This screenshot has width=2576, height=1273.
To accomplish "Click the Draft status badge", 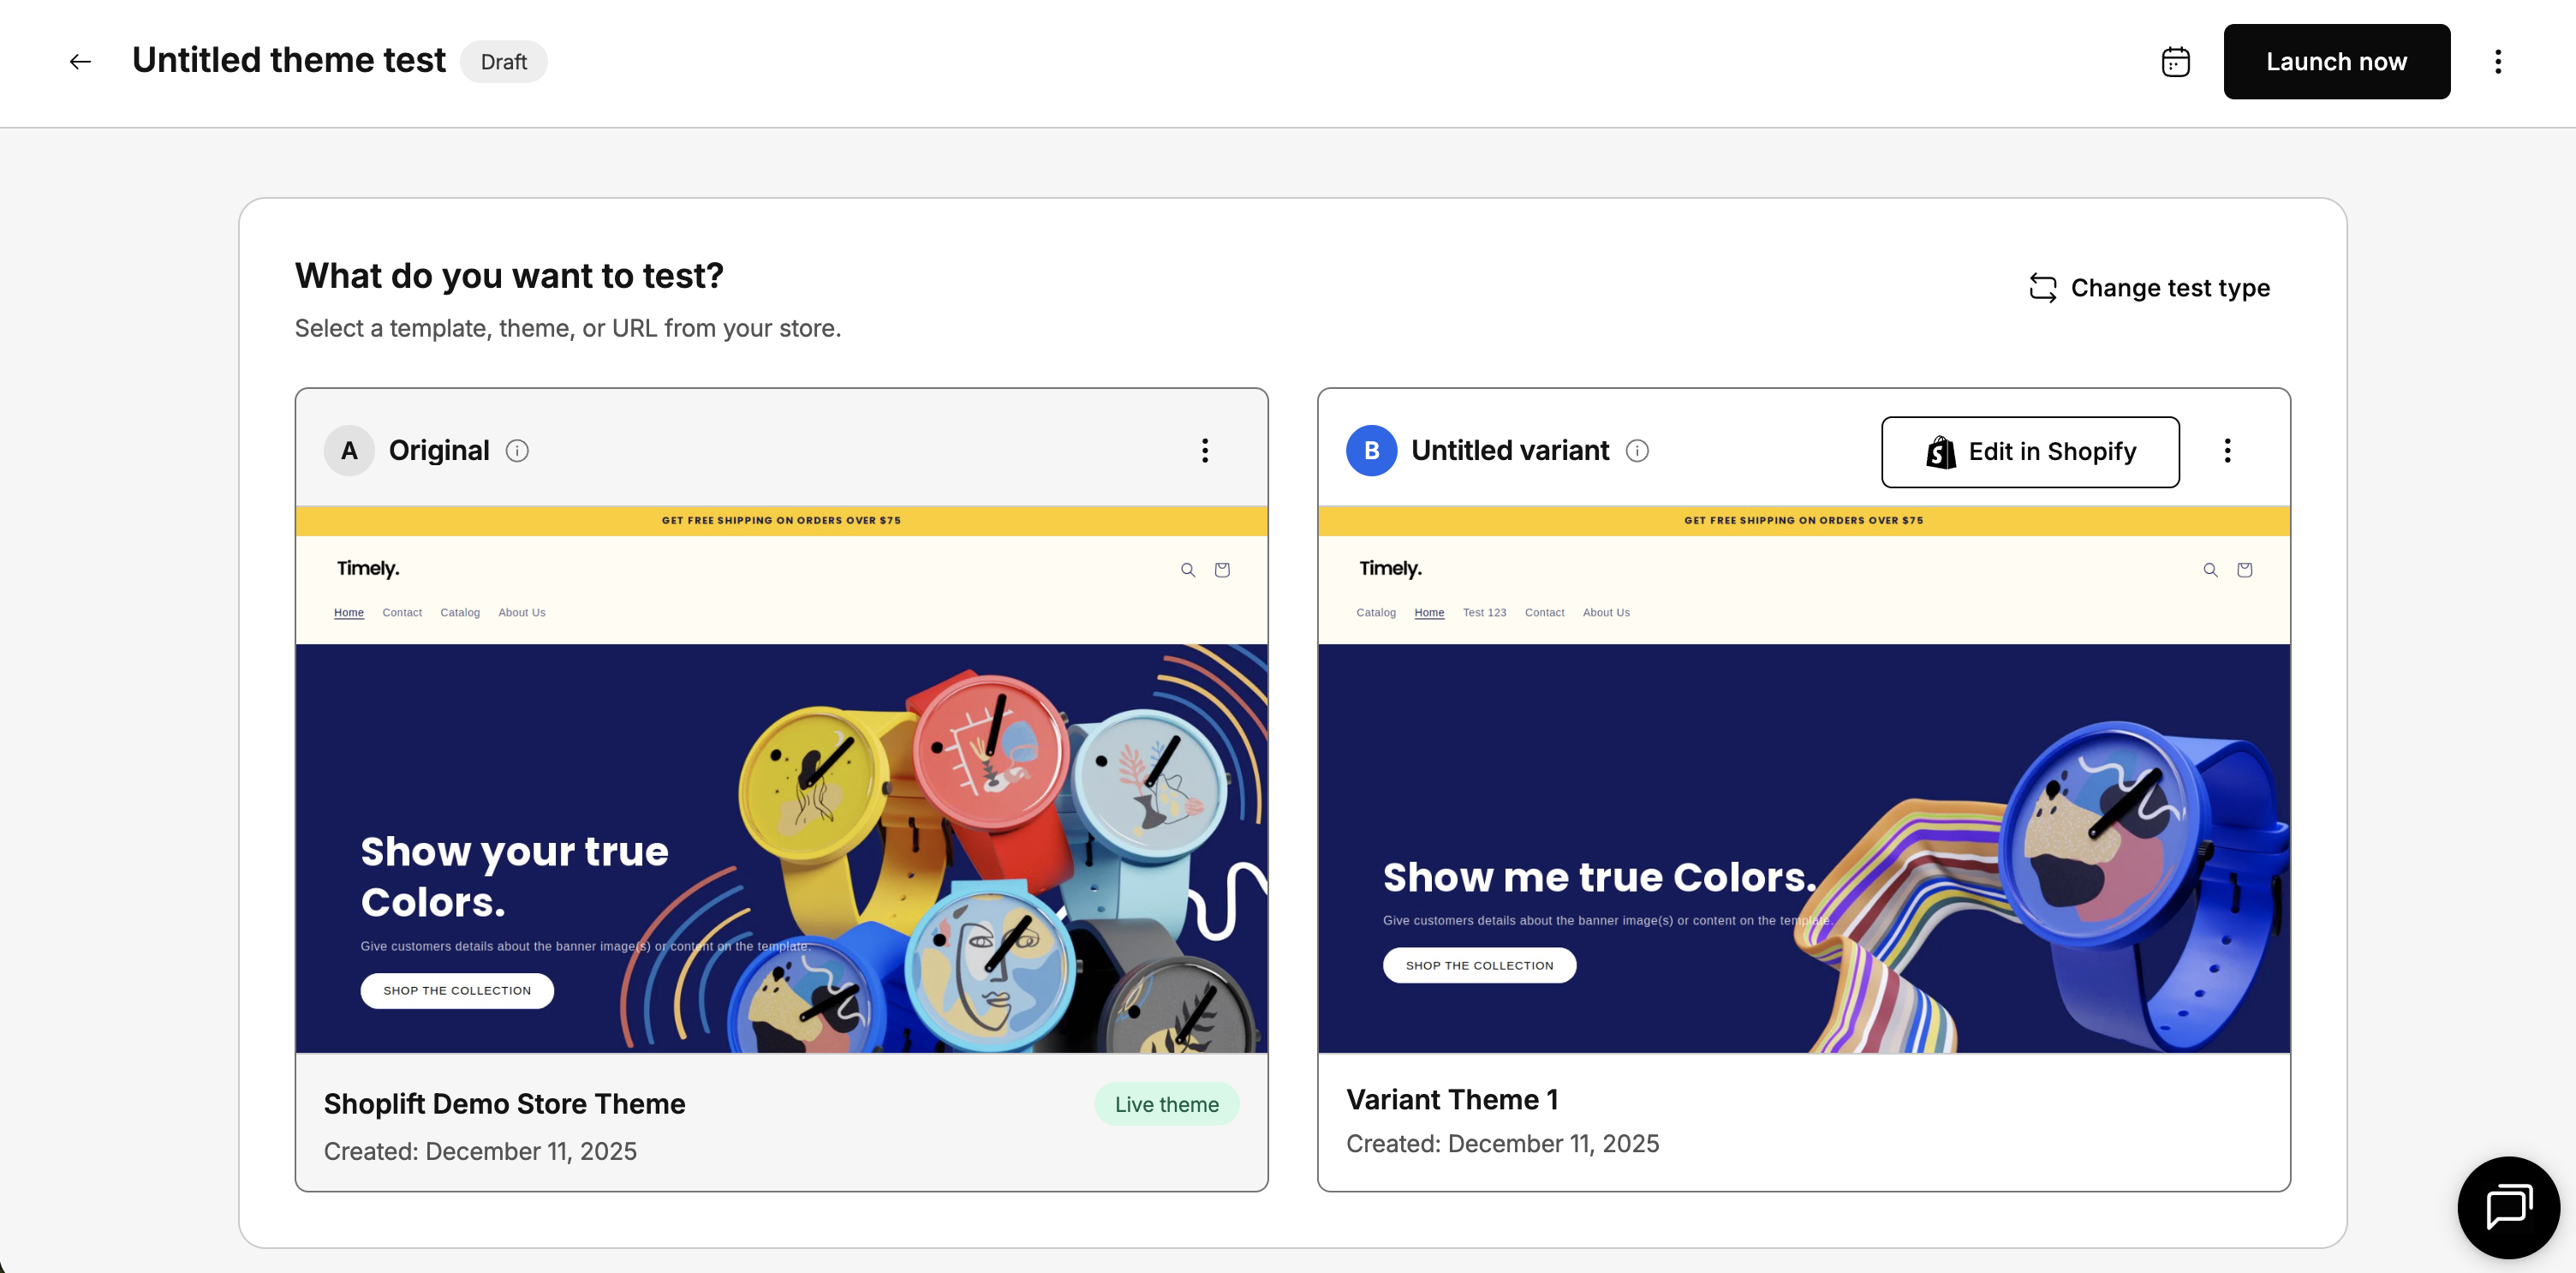I will coord(503,62).
